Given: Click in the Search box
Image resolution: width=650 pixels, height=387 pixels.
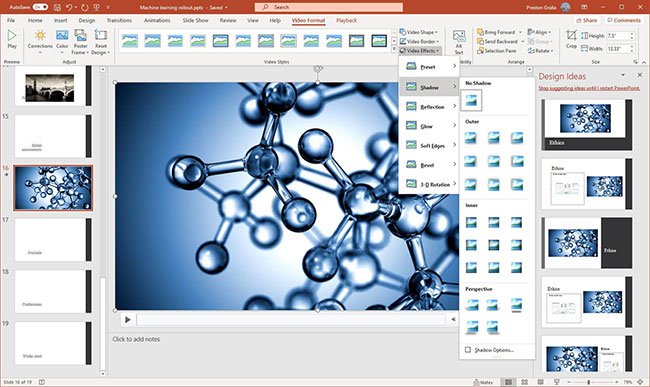Looking at the screenshot, I should pos(329,7).
